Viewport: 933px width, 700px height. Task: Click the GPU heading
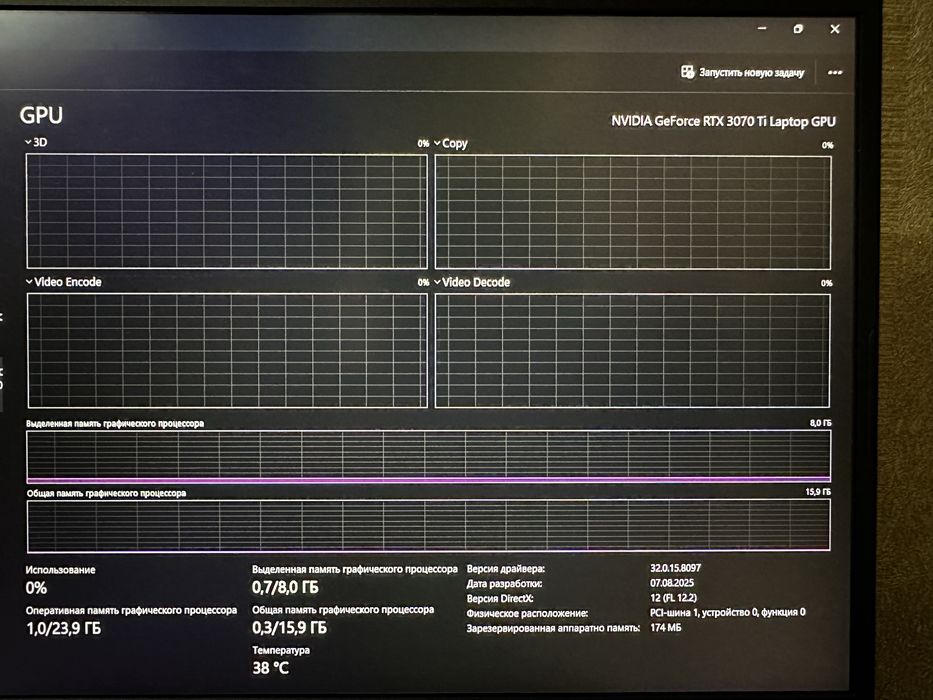(41, 115)
